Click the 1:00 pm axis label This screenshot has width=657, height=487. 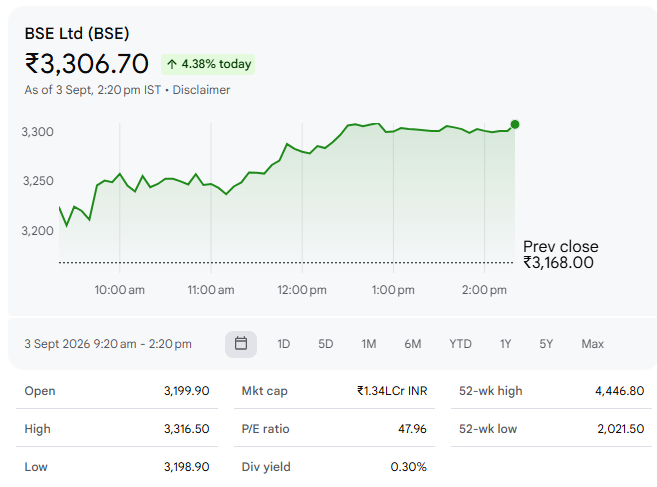(x=393, y=290)
